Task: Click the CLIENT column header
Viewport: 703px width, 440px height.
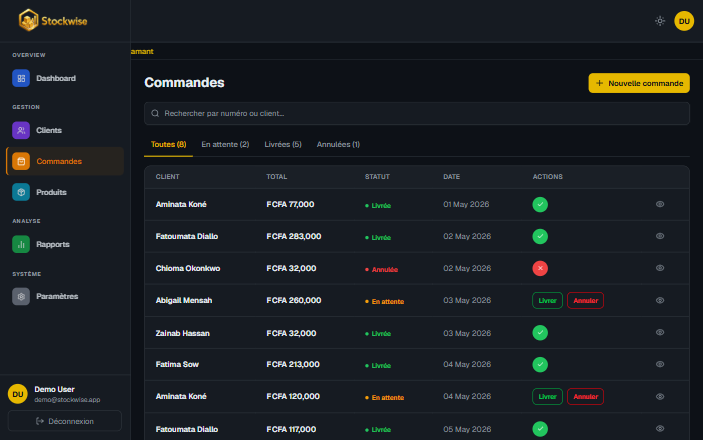Action: pyautogui.click(x=168, y=177)
